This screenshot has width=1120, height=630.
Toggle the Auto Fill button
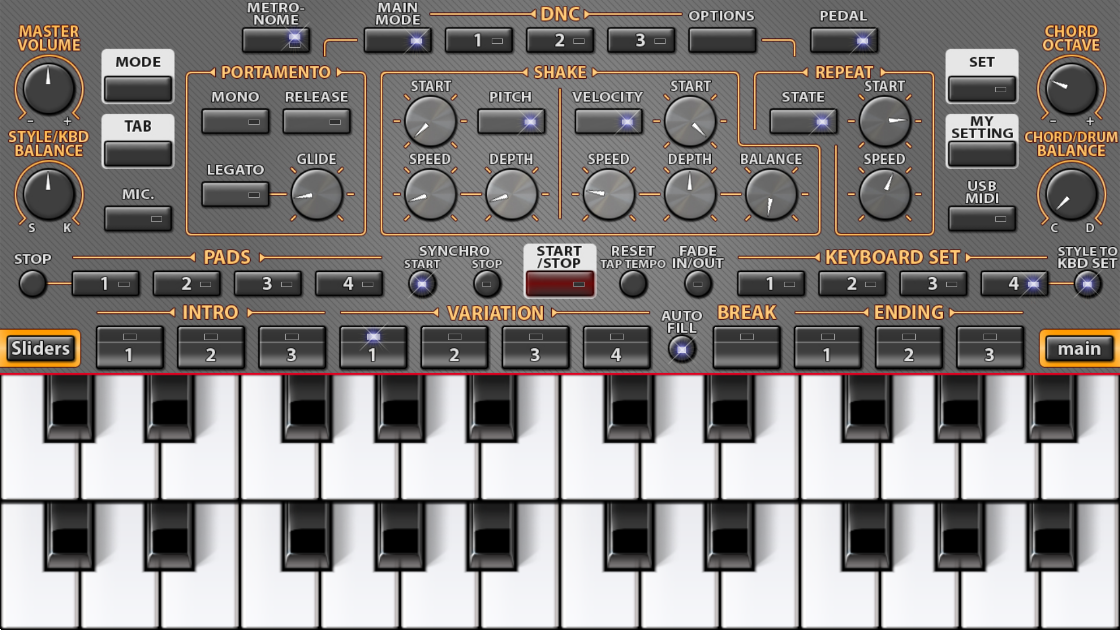(682, 349)
